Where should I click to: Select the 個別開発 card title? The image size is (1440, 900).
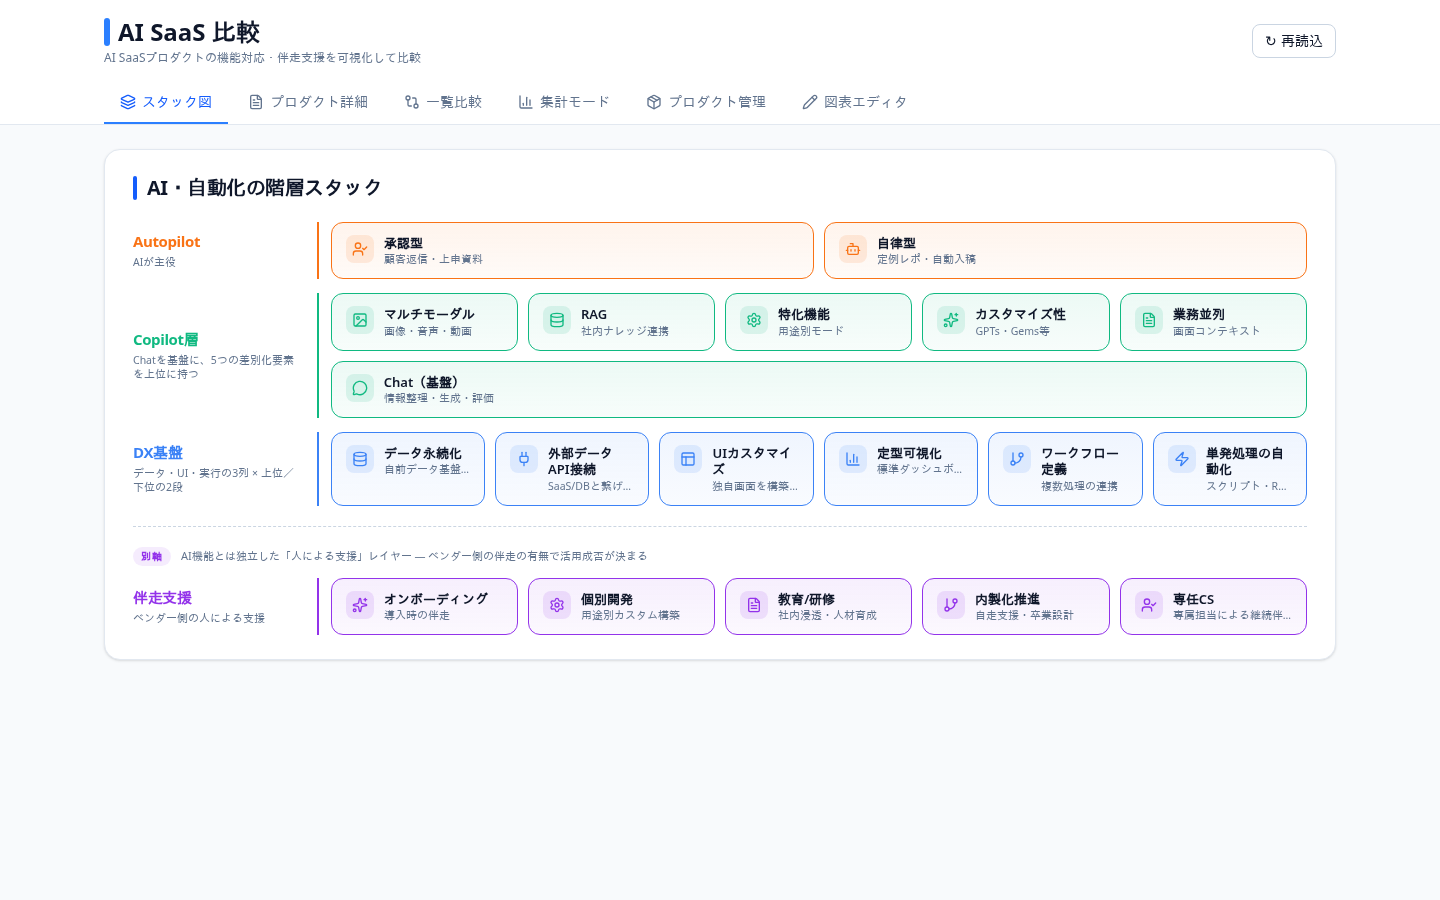[607, 599]
